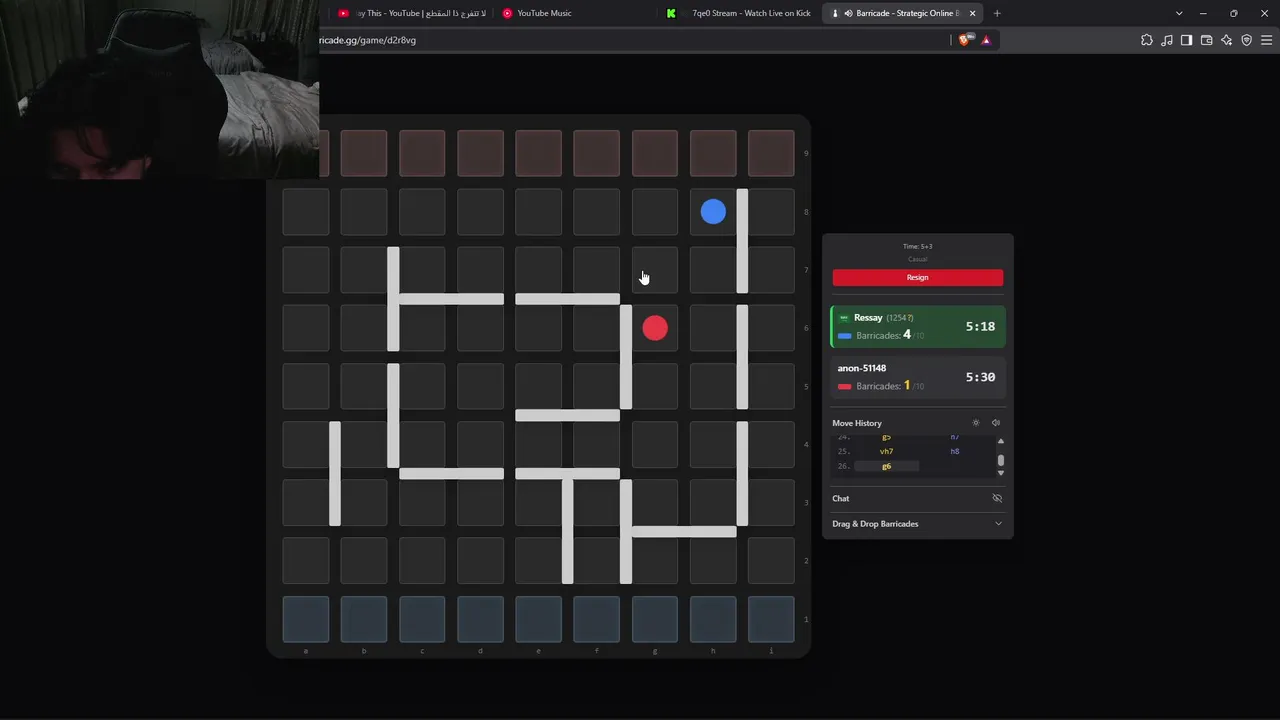Switch to the 7qe0 Stream Kick tab
The width and height of the screenshot is (1280, 720).
tap(740, 13)
